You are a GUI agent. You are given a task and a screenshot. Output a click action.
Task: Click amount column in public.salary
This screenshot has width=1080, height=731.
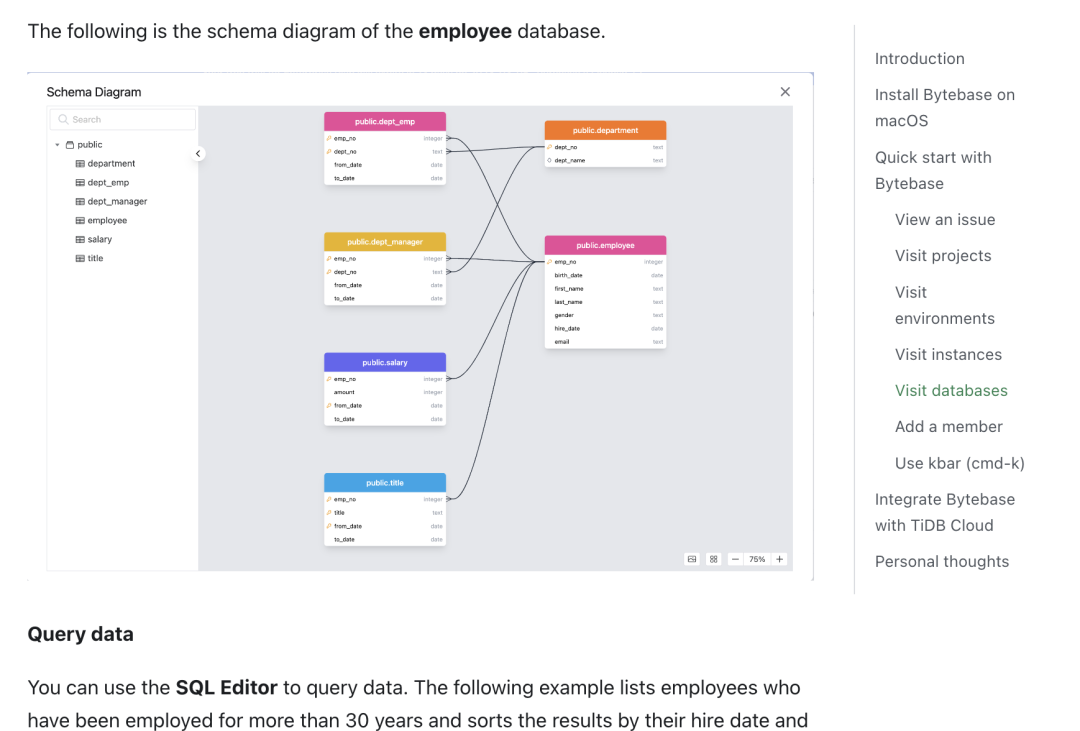click(x=385, y=392)
